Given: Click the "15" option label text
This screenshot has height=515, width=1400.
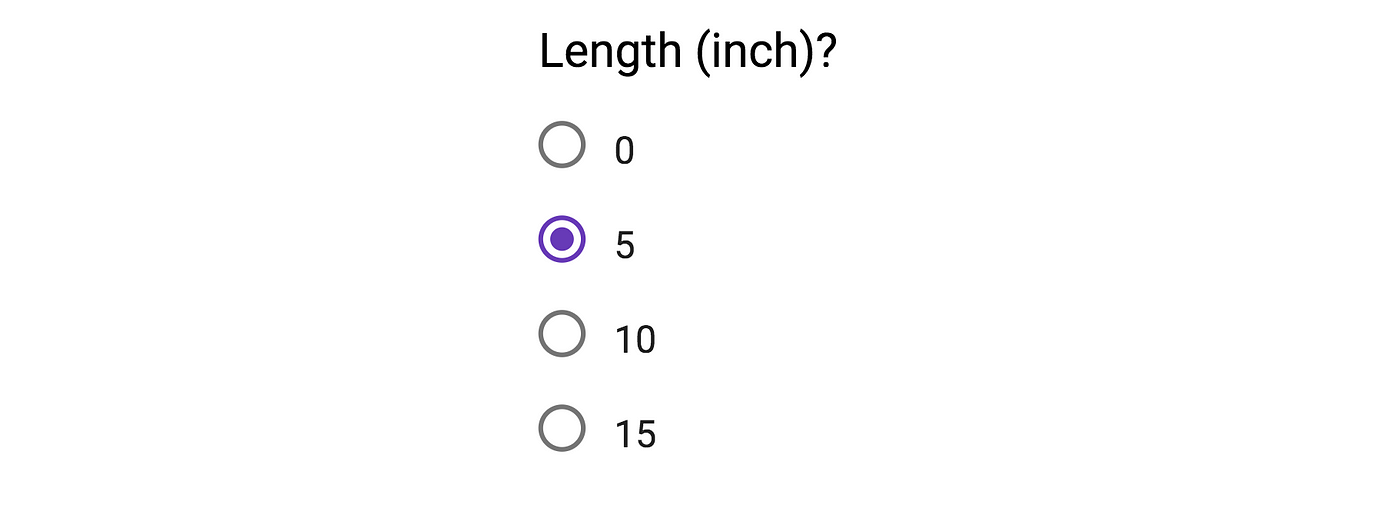Looking at the screenshot, I should [635, 434].
